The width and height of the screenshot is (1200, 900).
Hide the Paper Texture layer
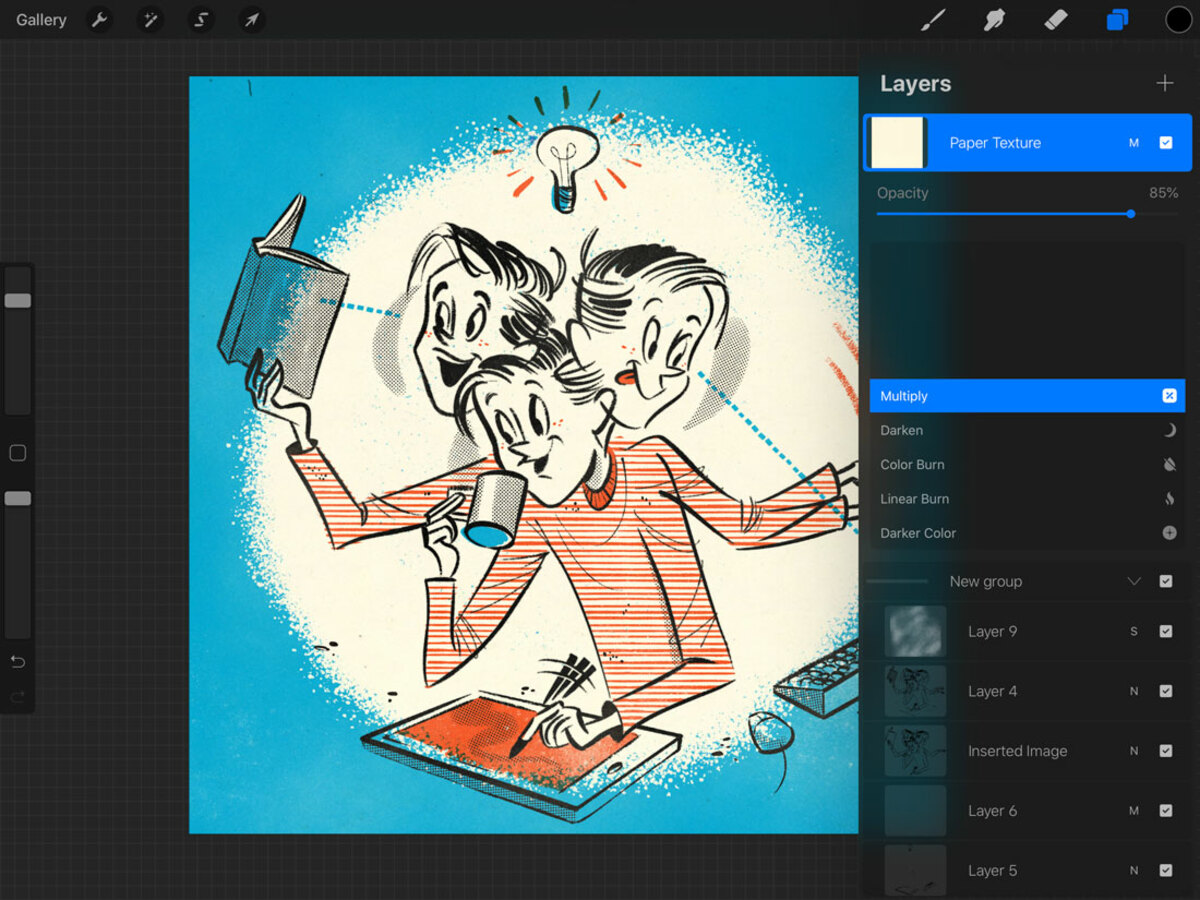(1166, 143)
